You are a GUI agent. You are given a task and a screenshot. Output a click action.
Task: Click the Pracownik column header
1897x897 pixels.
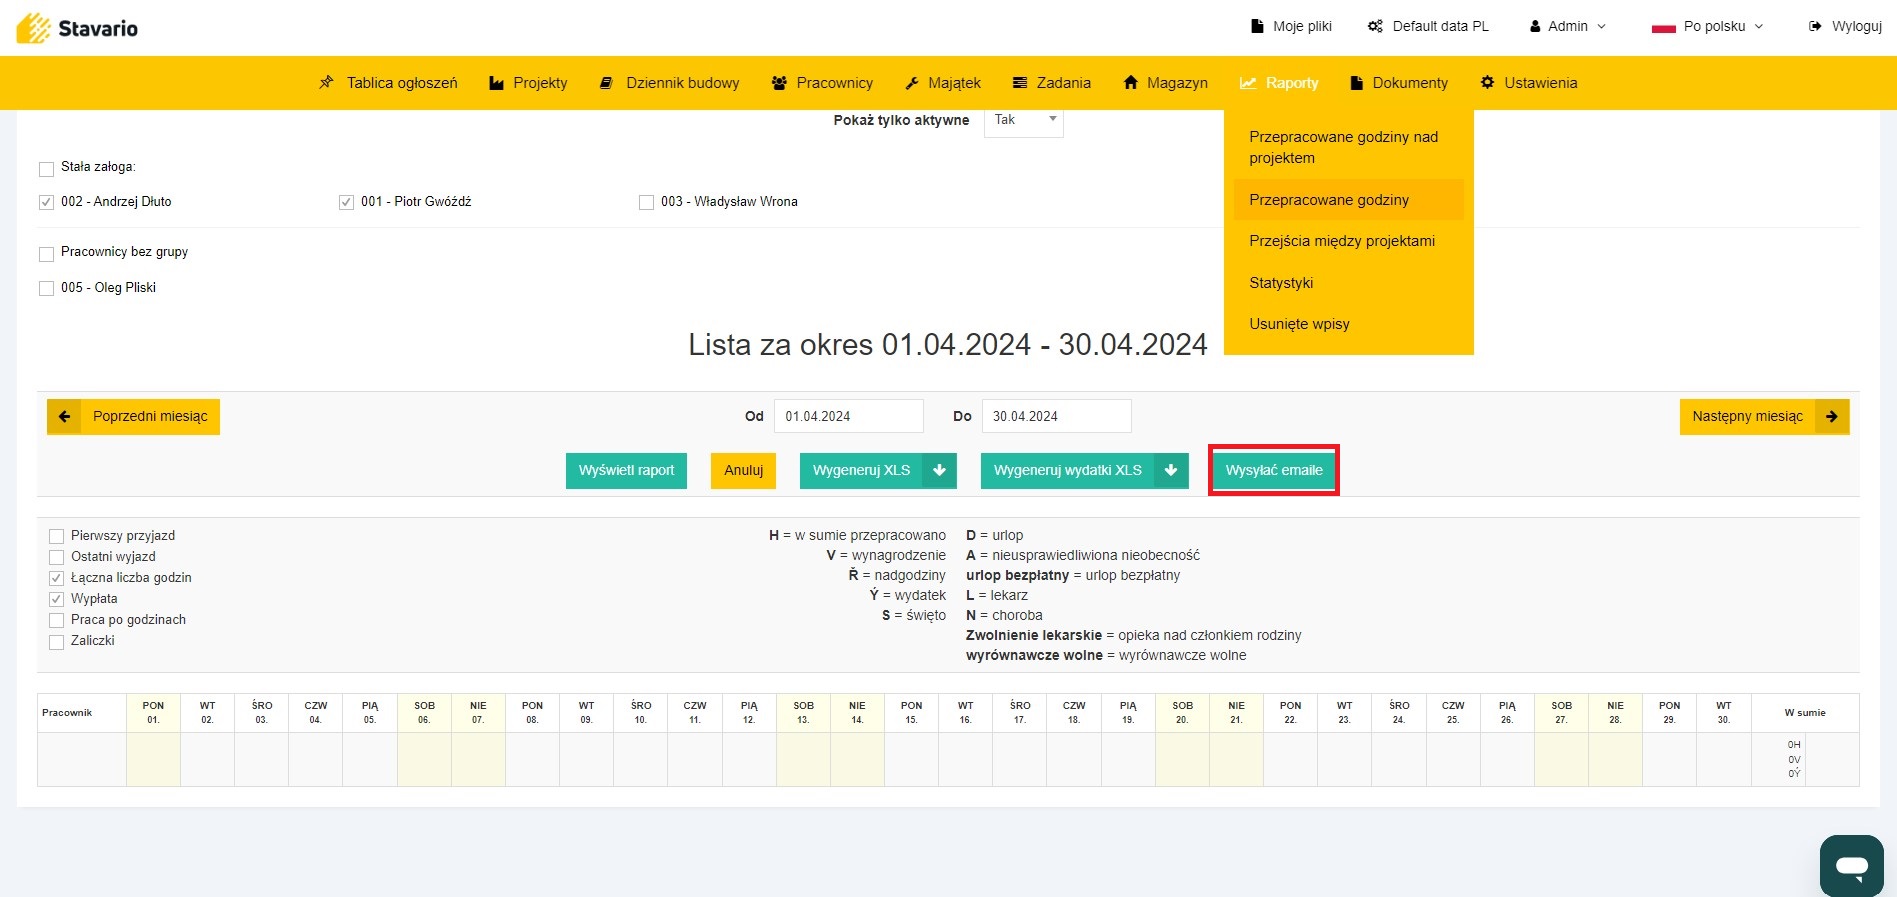point(82,713)
